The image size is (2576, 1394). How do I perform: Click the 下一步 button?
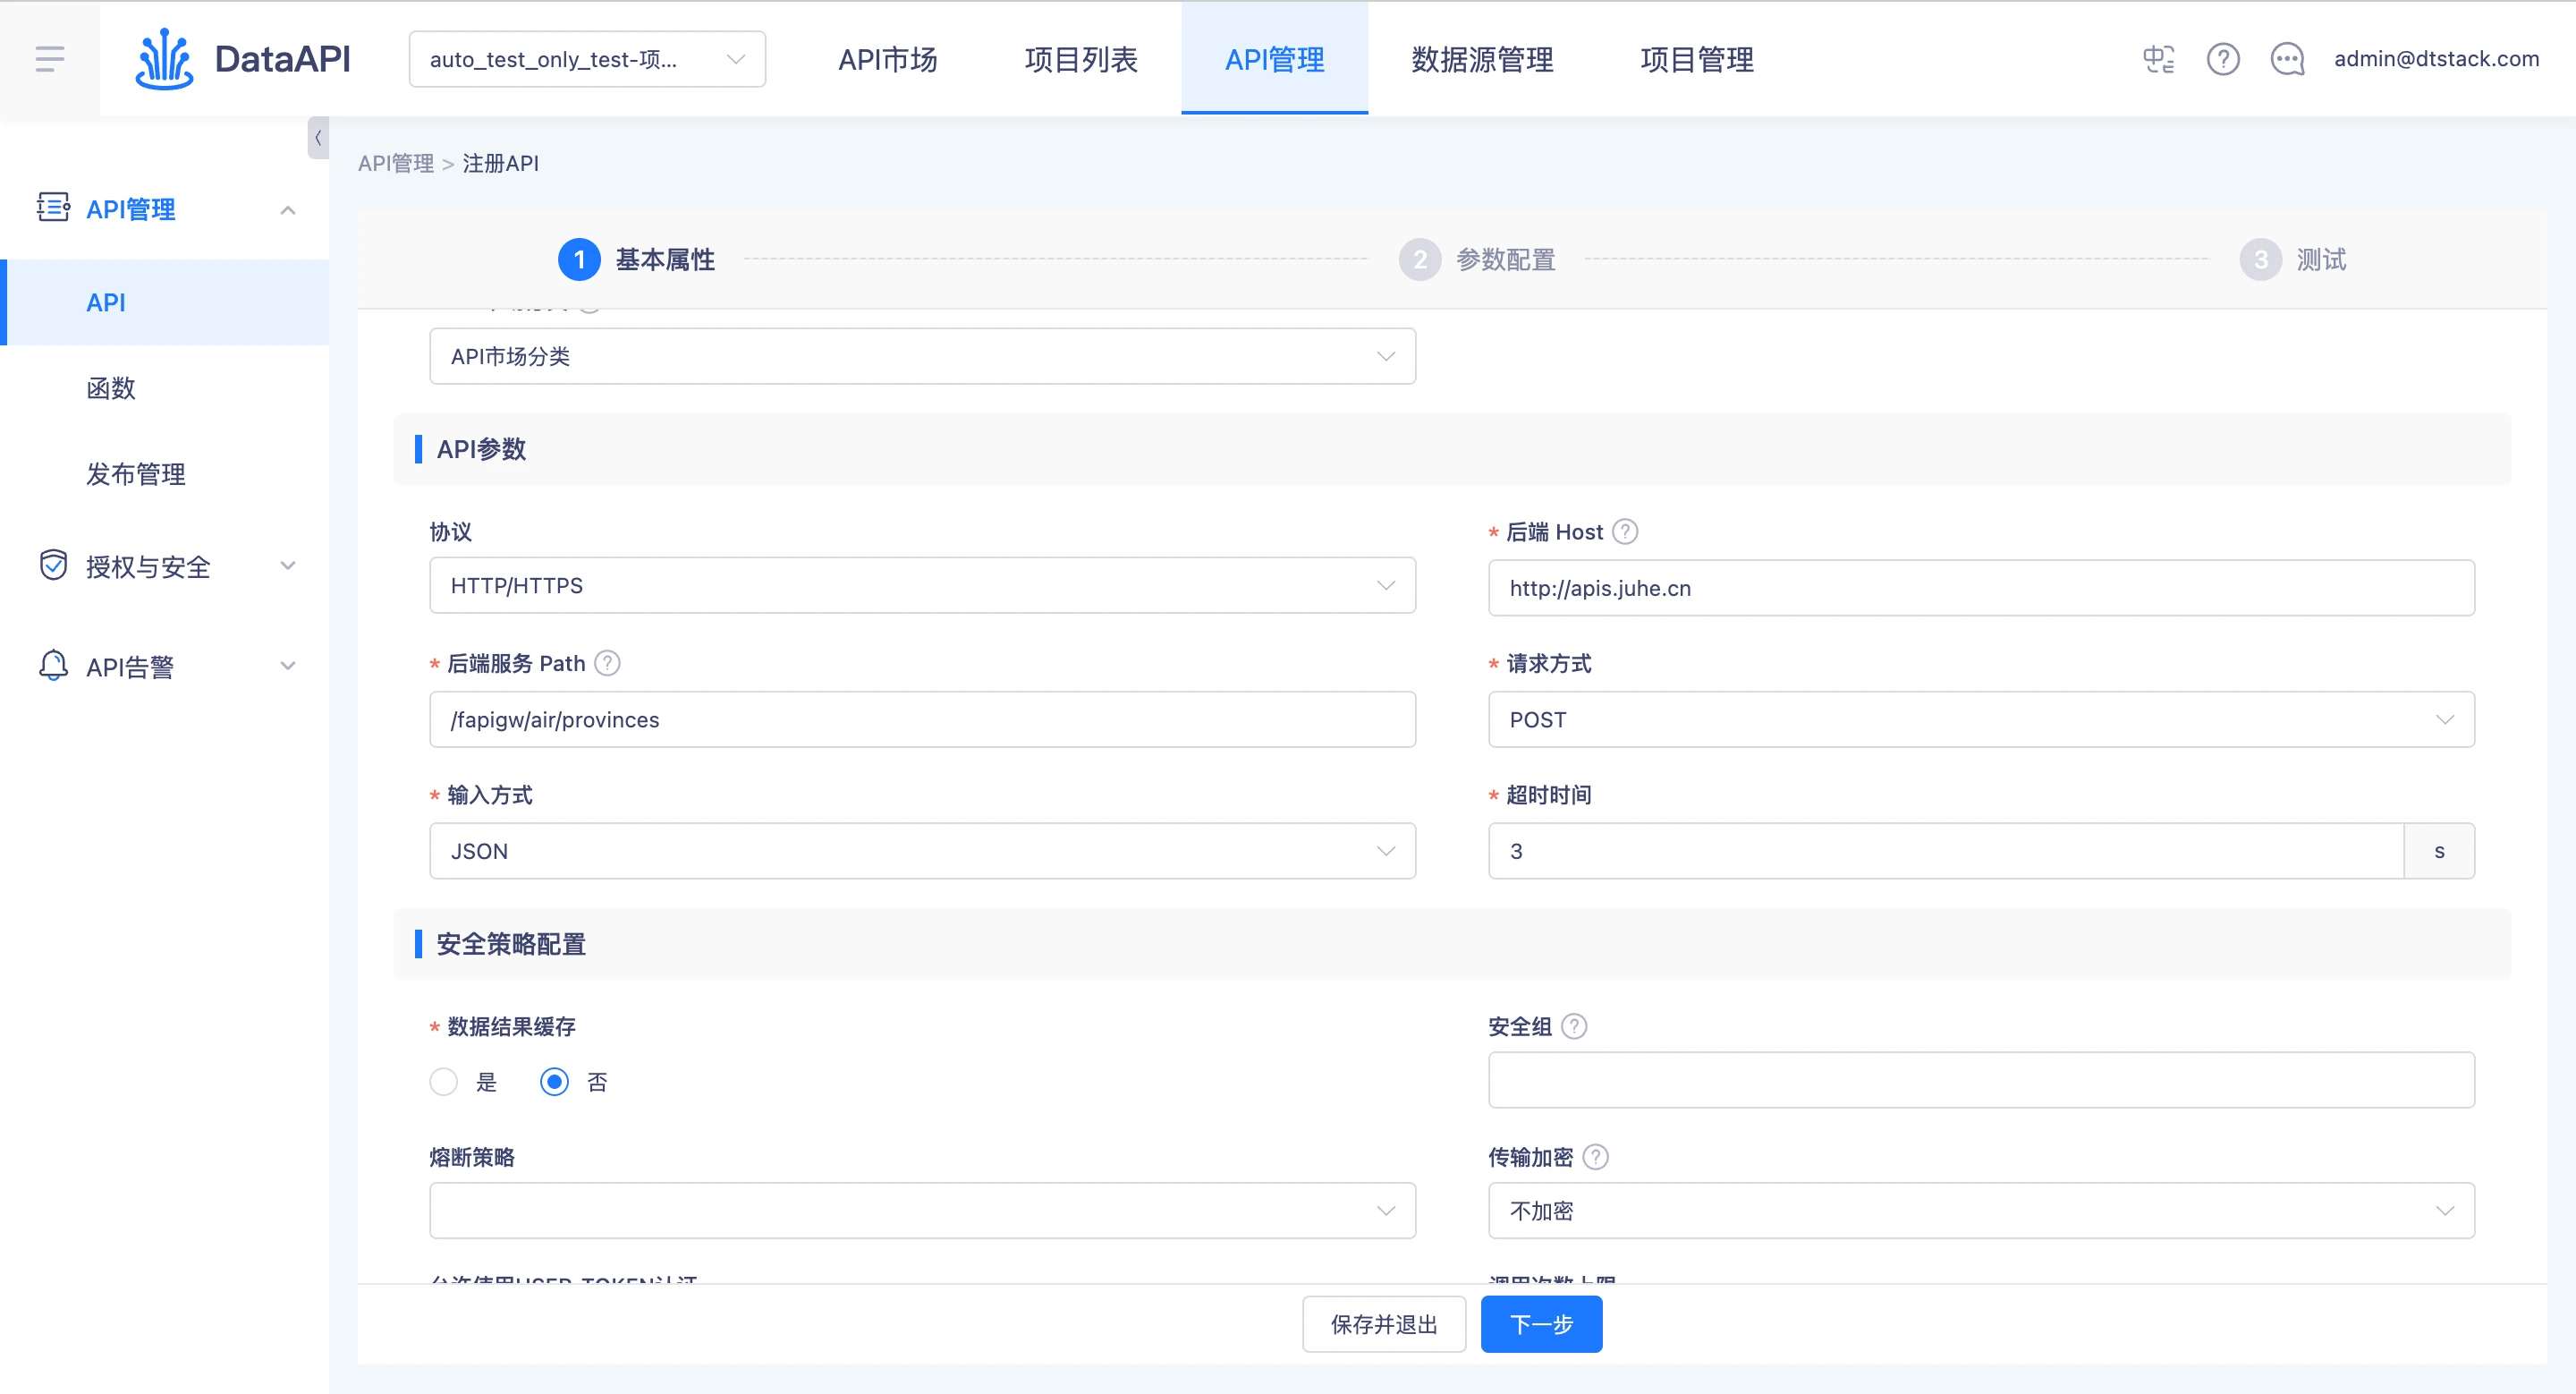(1541, 1324)
